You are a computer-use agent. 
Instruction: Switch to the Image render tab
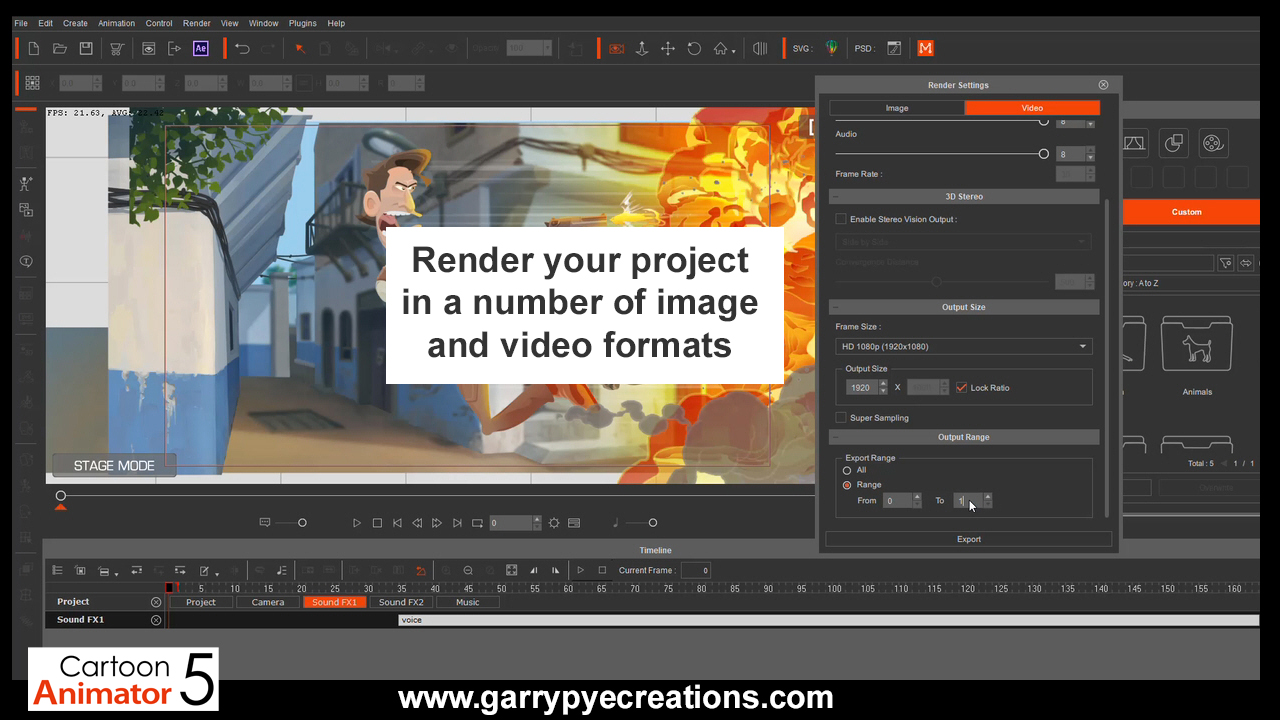click(x=897, y=108)
